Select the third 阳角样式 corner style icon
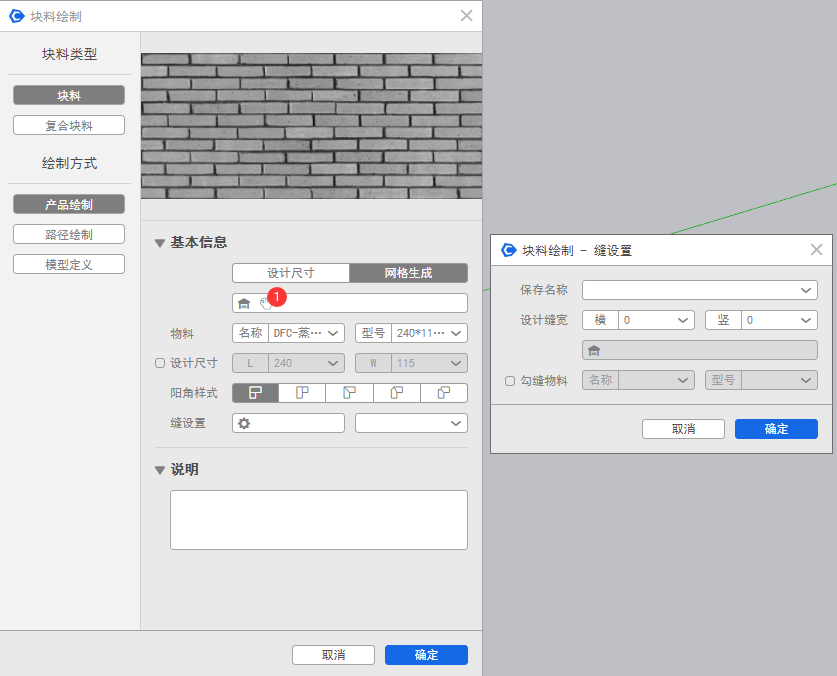 (x=349, y=393)
